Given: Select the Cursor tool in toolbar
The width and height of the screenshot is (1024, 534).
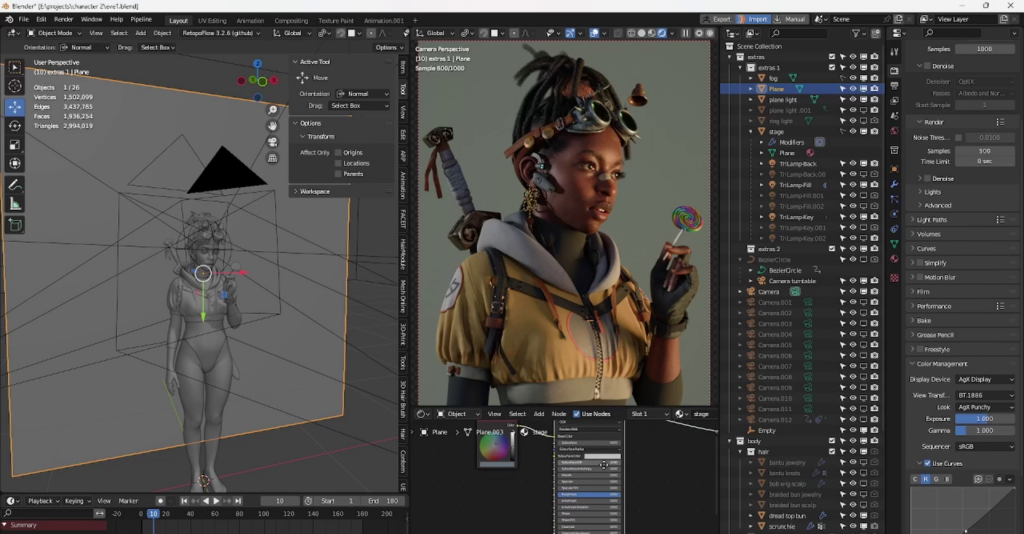Looking at the screenshot, I should (14, 86).
